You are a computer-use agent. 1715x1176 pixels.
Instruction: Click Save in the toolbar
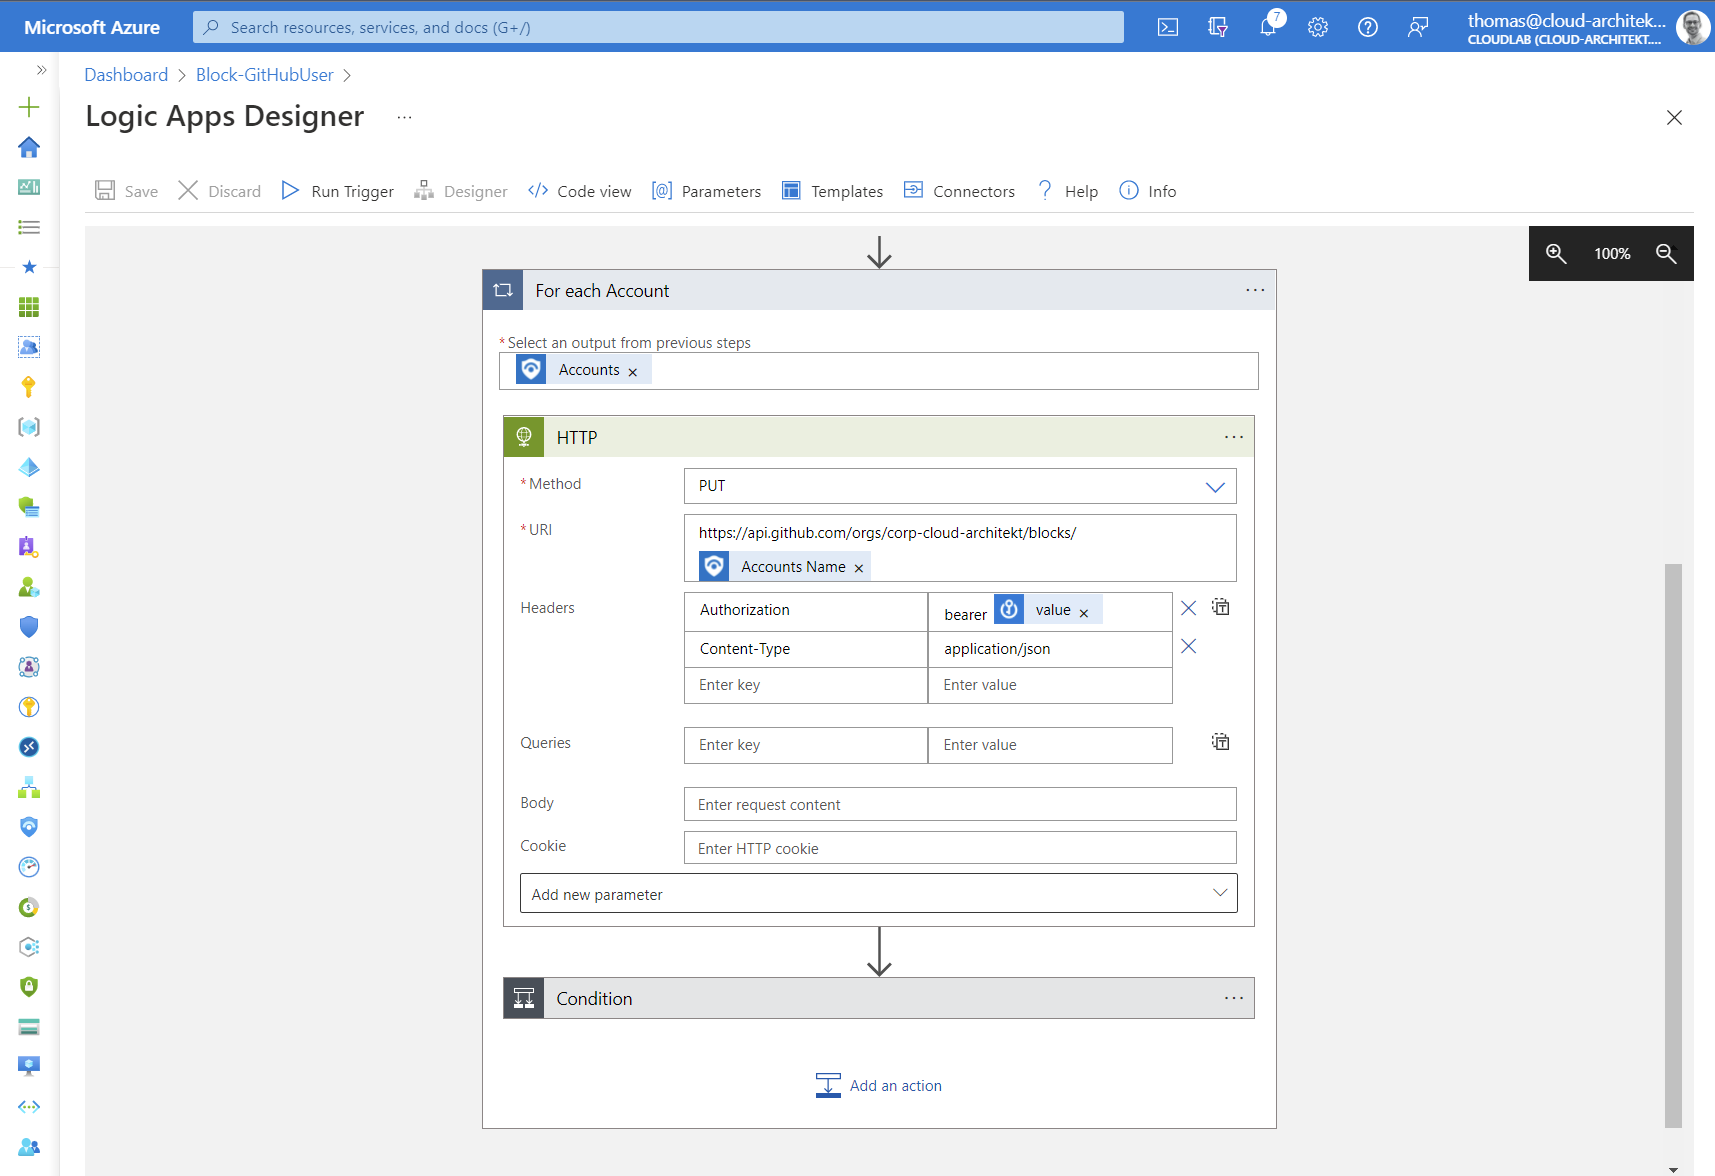[x=127, y=191]
